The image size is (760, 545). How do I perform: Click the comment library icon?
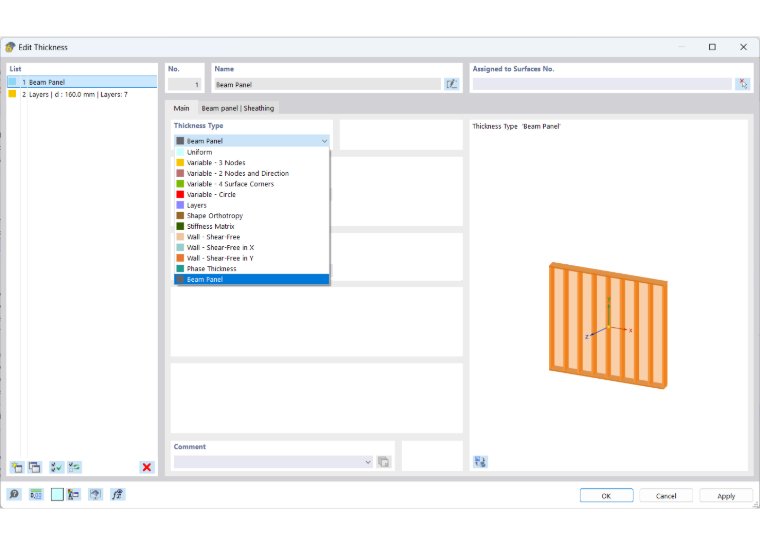click(x=383, y=462)
